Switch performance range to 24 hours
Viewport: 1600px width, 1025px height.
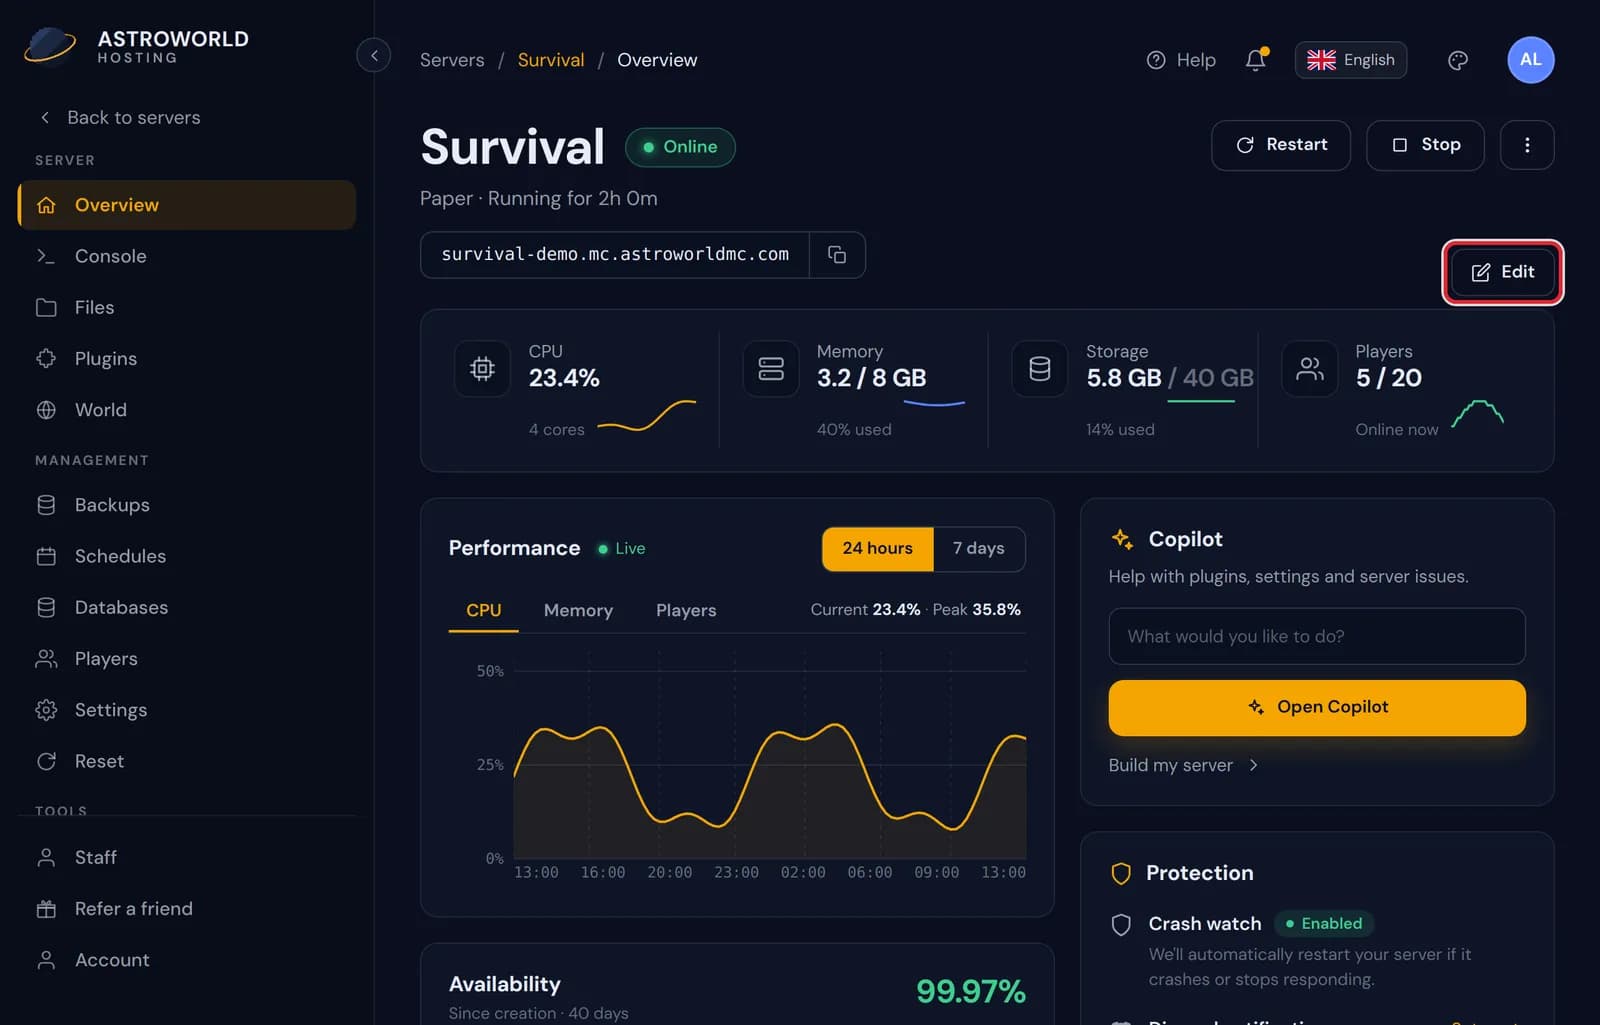coord(877,549)
